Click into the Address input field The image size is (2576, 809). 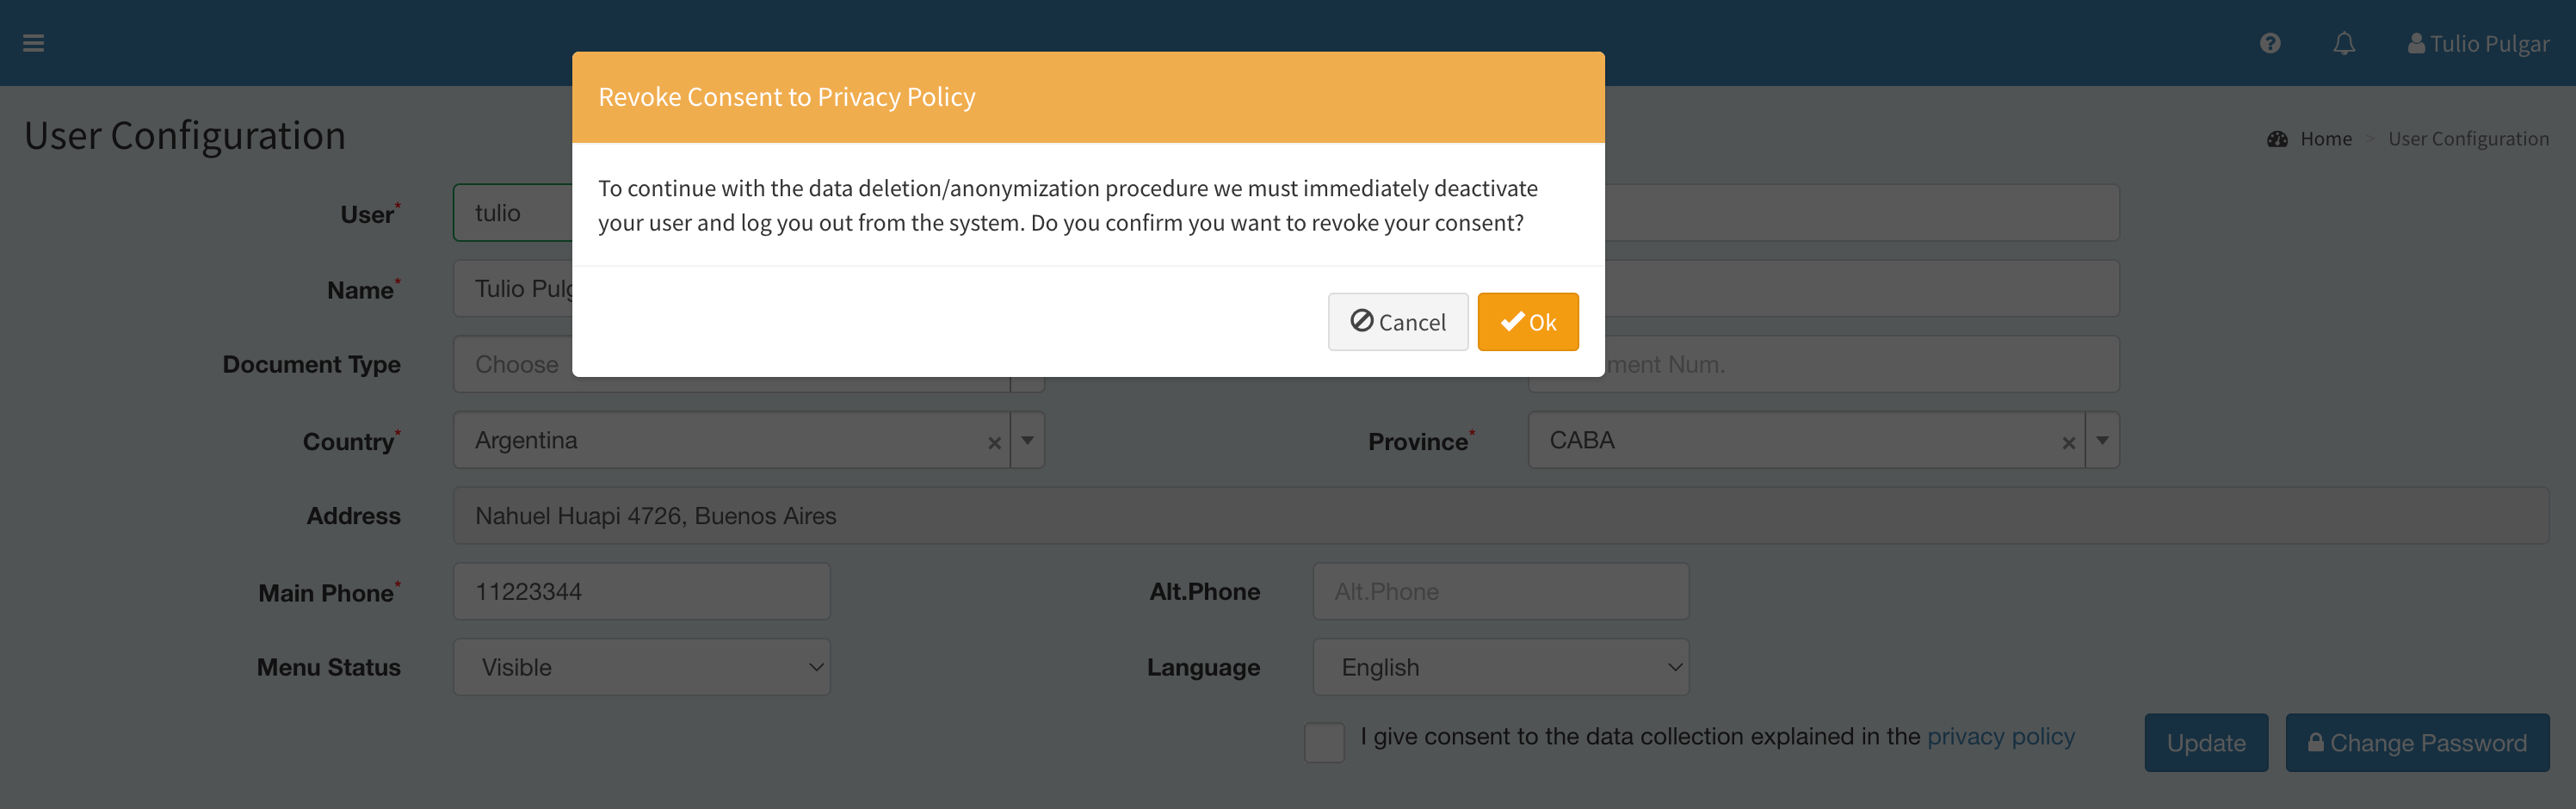pyautogui.click(x=1500, y=516)
